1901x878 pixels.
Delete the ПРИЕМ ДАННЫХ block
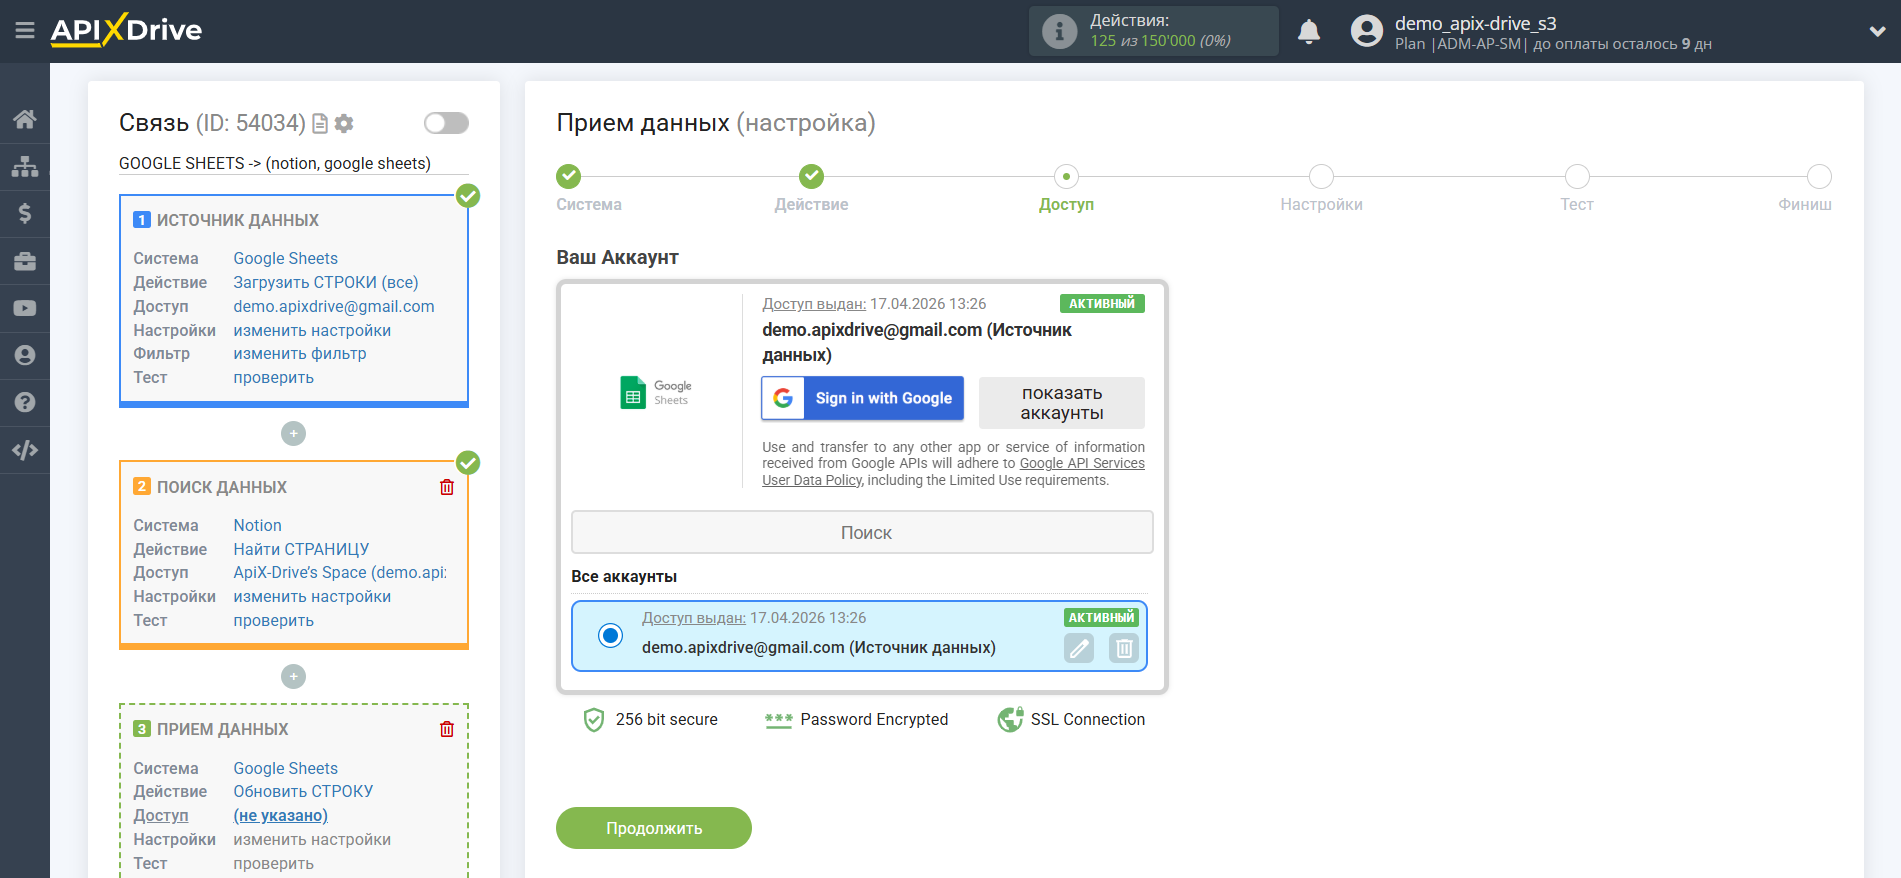447,729
